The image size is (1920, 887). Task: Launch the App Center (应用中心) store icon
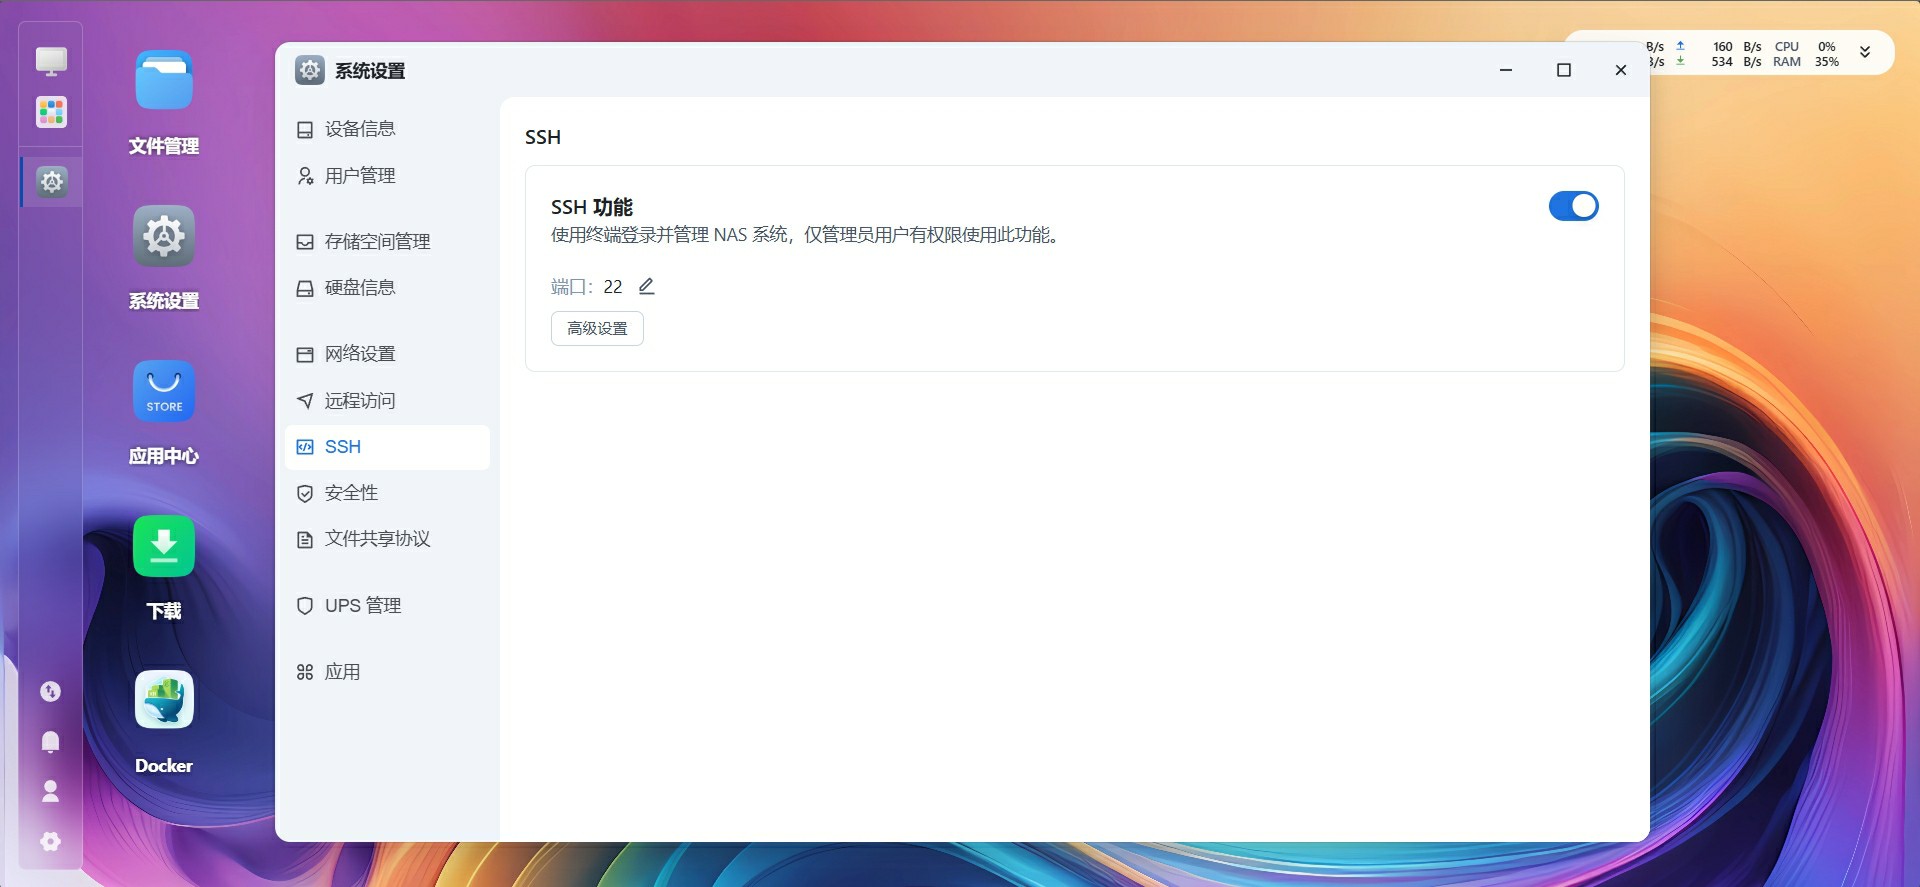point(164,392)
